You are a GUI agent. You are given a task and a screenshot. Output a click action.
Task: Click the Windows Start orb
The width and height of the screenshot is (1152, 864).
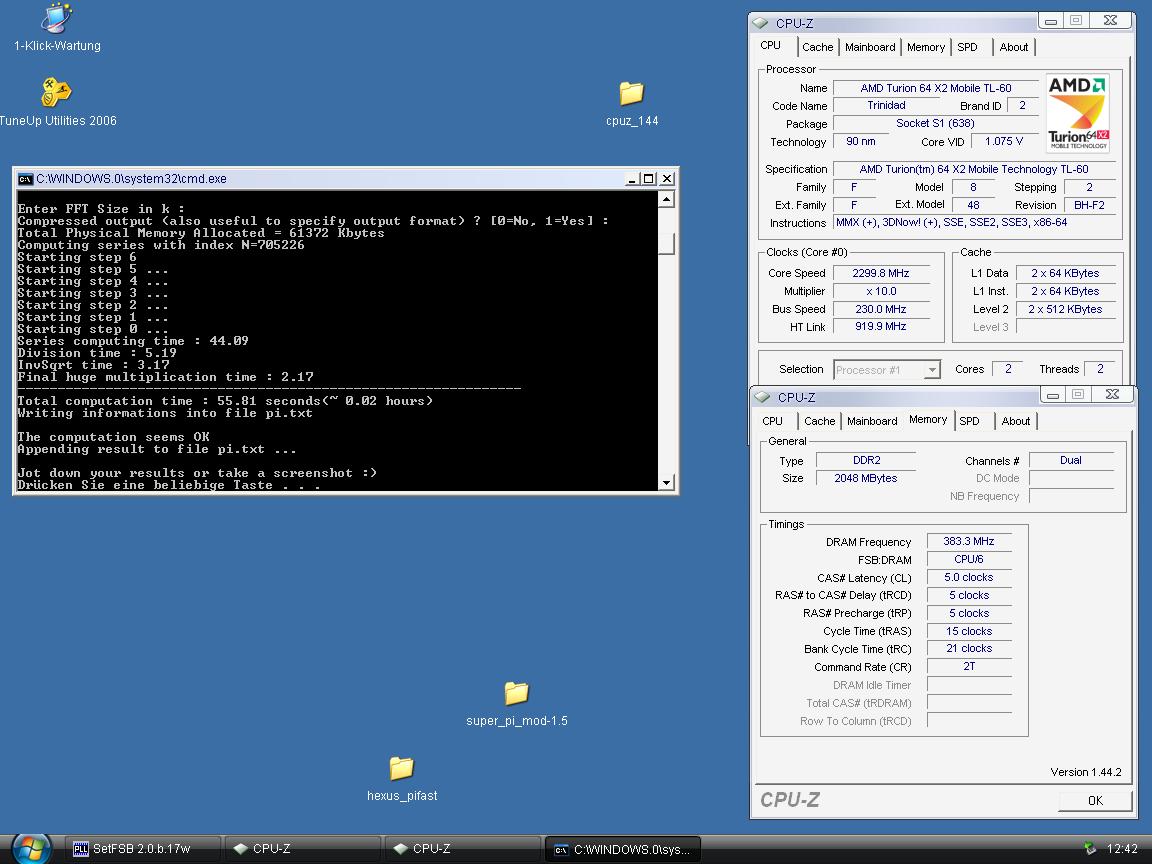coord(32,849)
